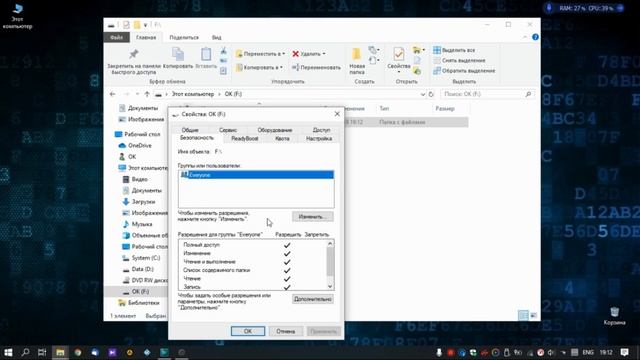Click the Rename button in ribbon

click(316, 67)
